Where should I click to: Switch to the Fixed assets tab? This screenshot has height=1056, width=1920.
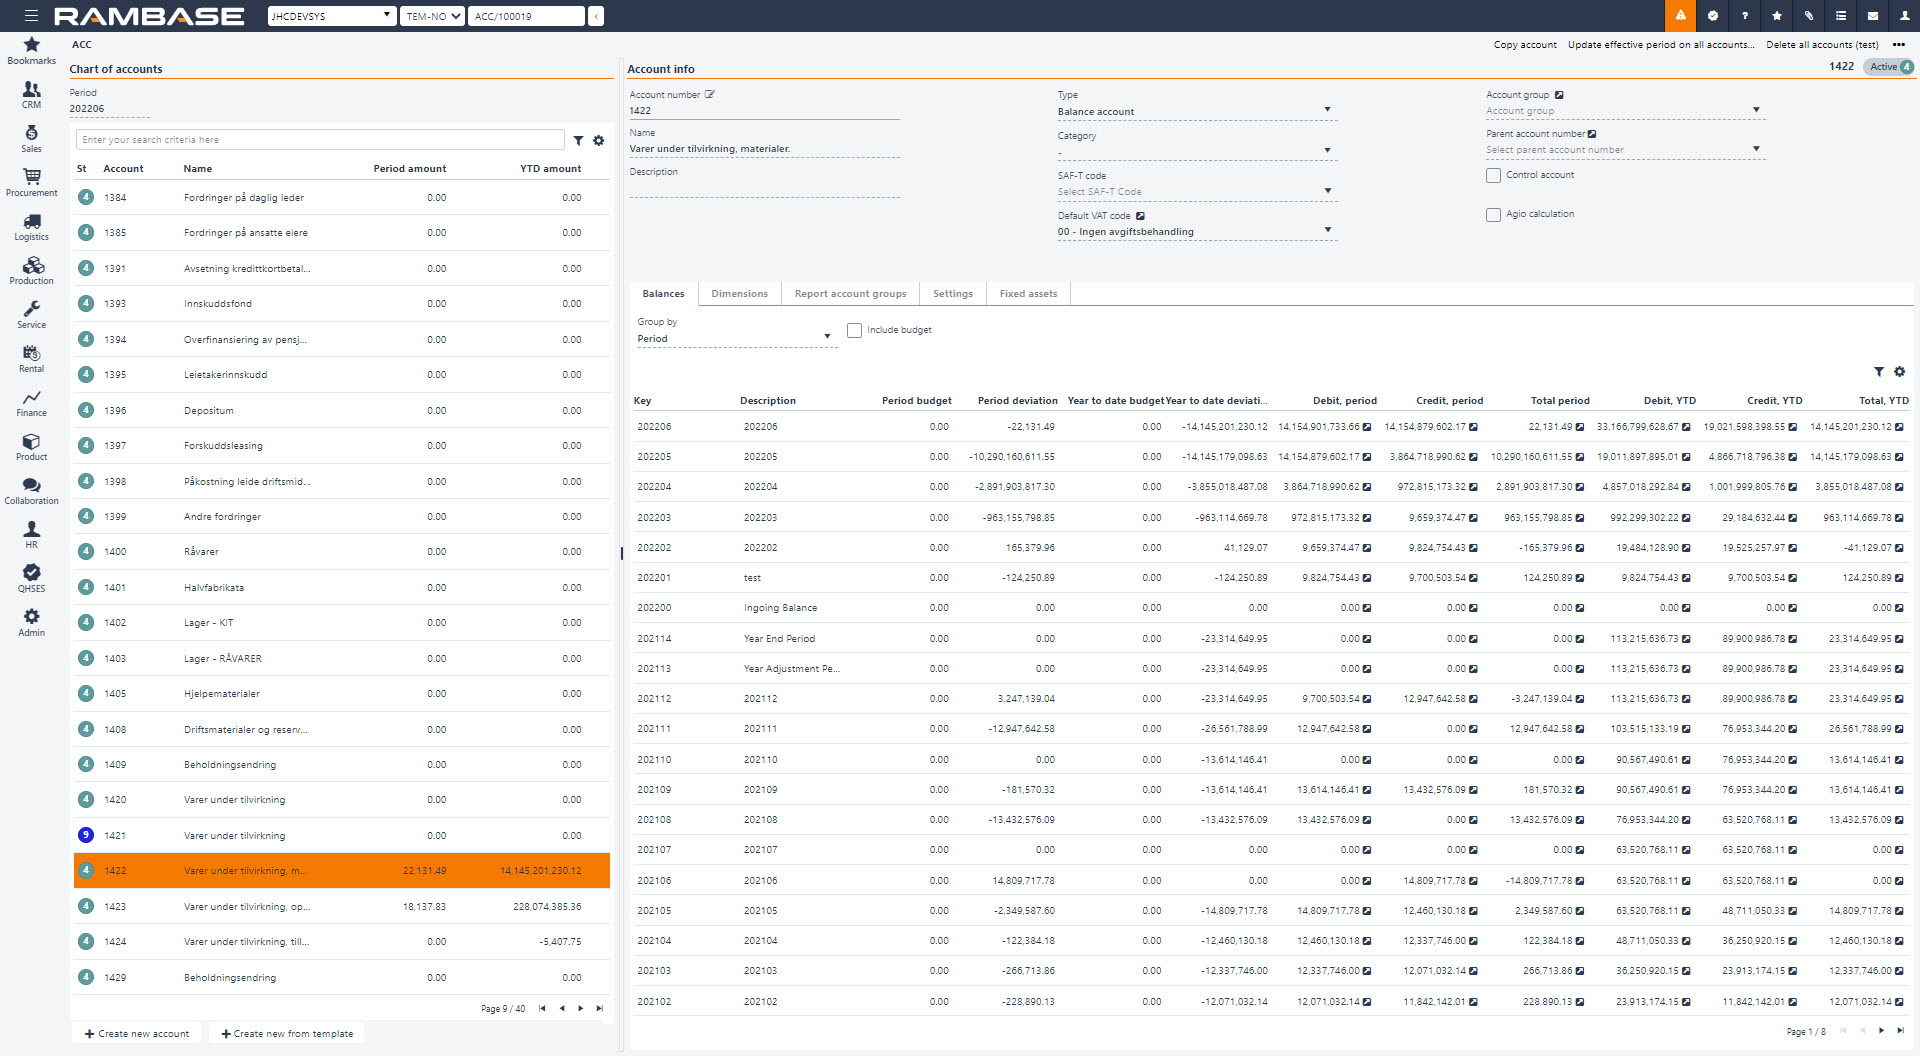(1028, 294)
